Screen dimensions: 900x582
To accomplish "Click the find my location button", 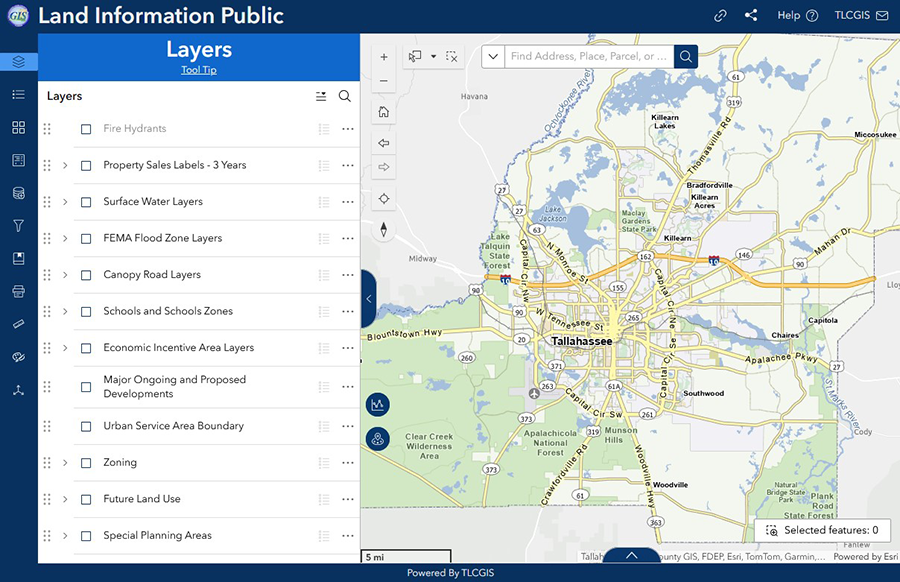I will tap(384, 199).
